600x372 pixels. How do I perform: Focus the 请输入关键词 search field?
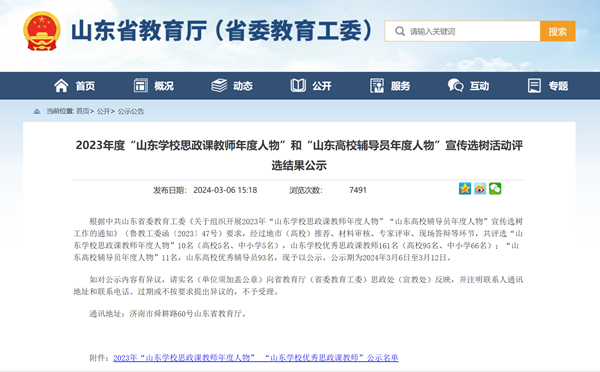(x=462, y=31)
